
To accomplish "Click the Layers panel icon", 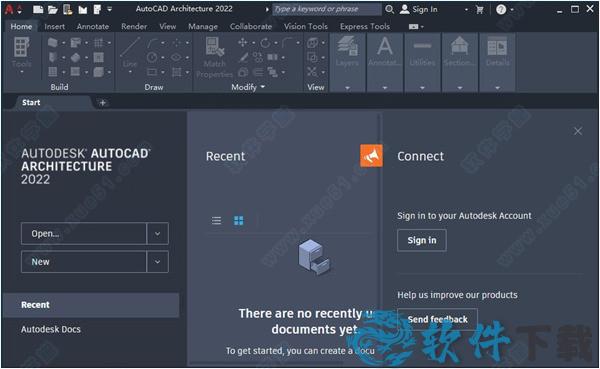I will point(347,46).
